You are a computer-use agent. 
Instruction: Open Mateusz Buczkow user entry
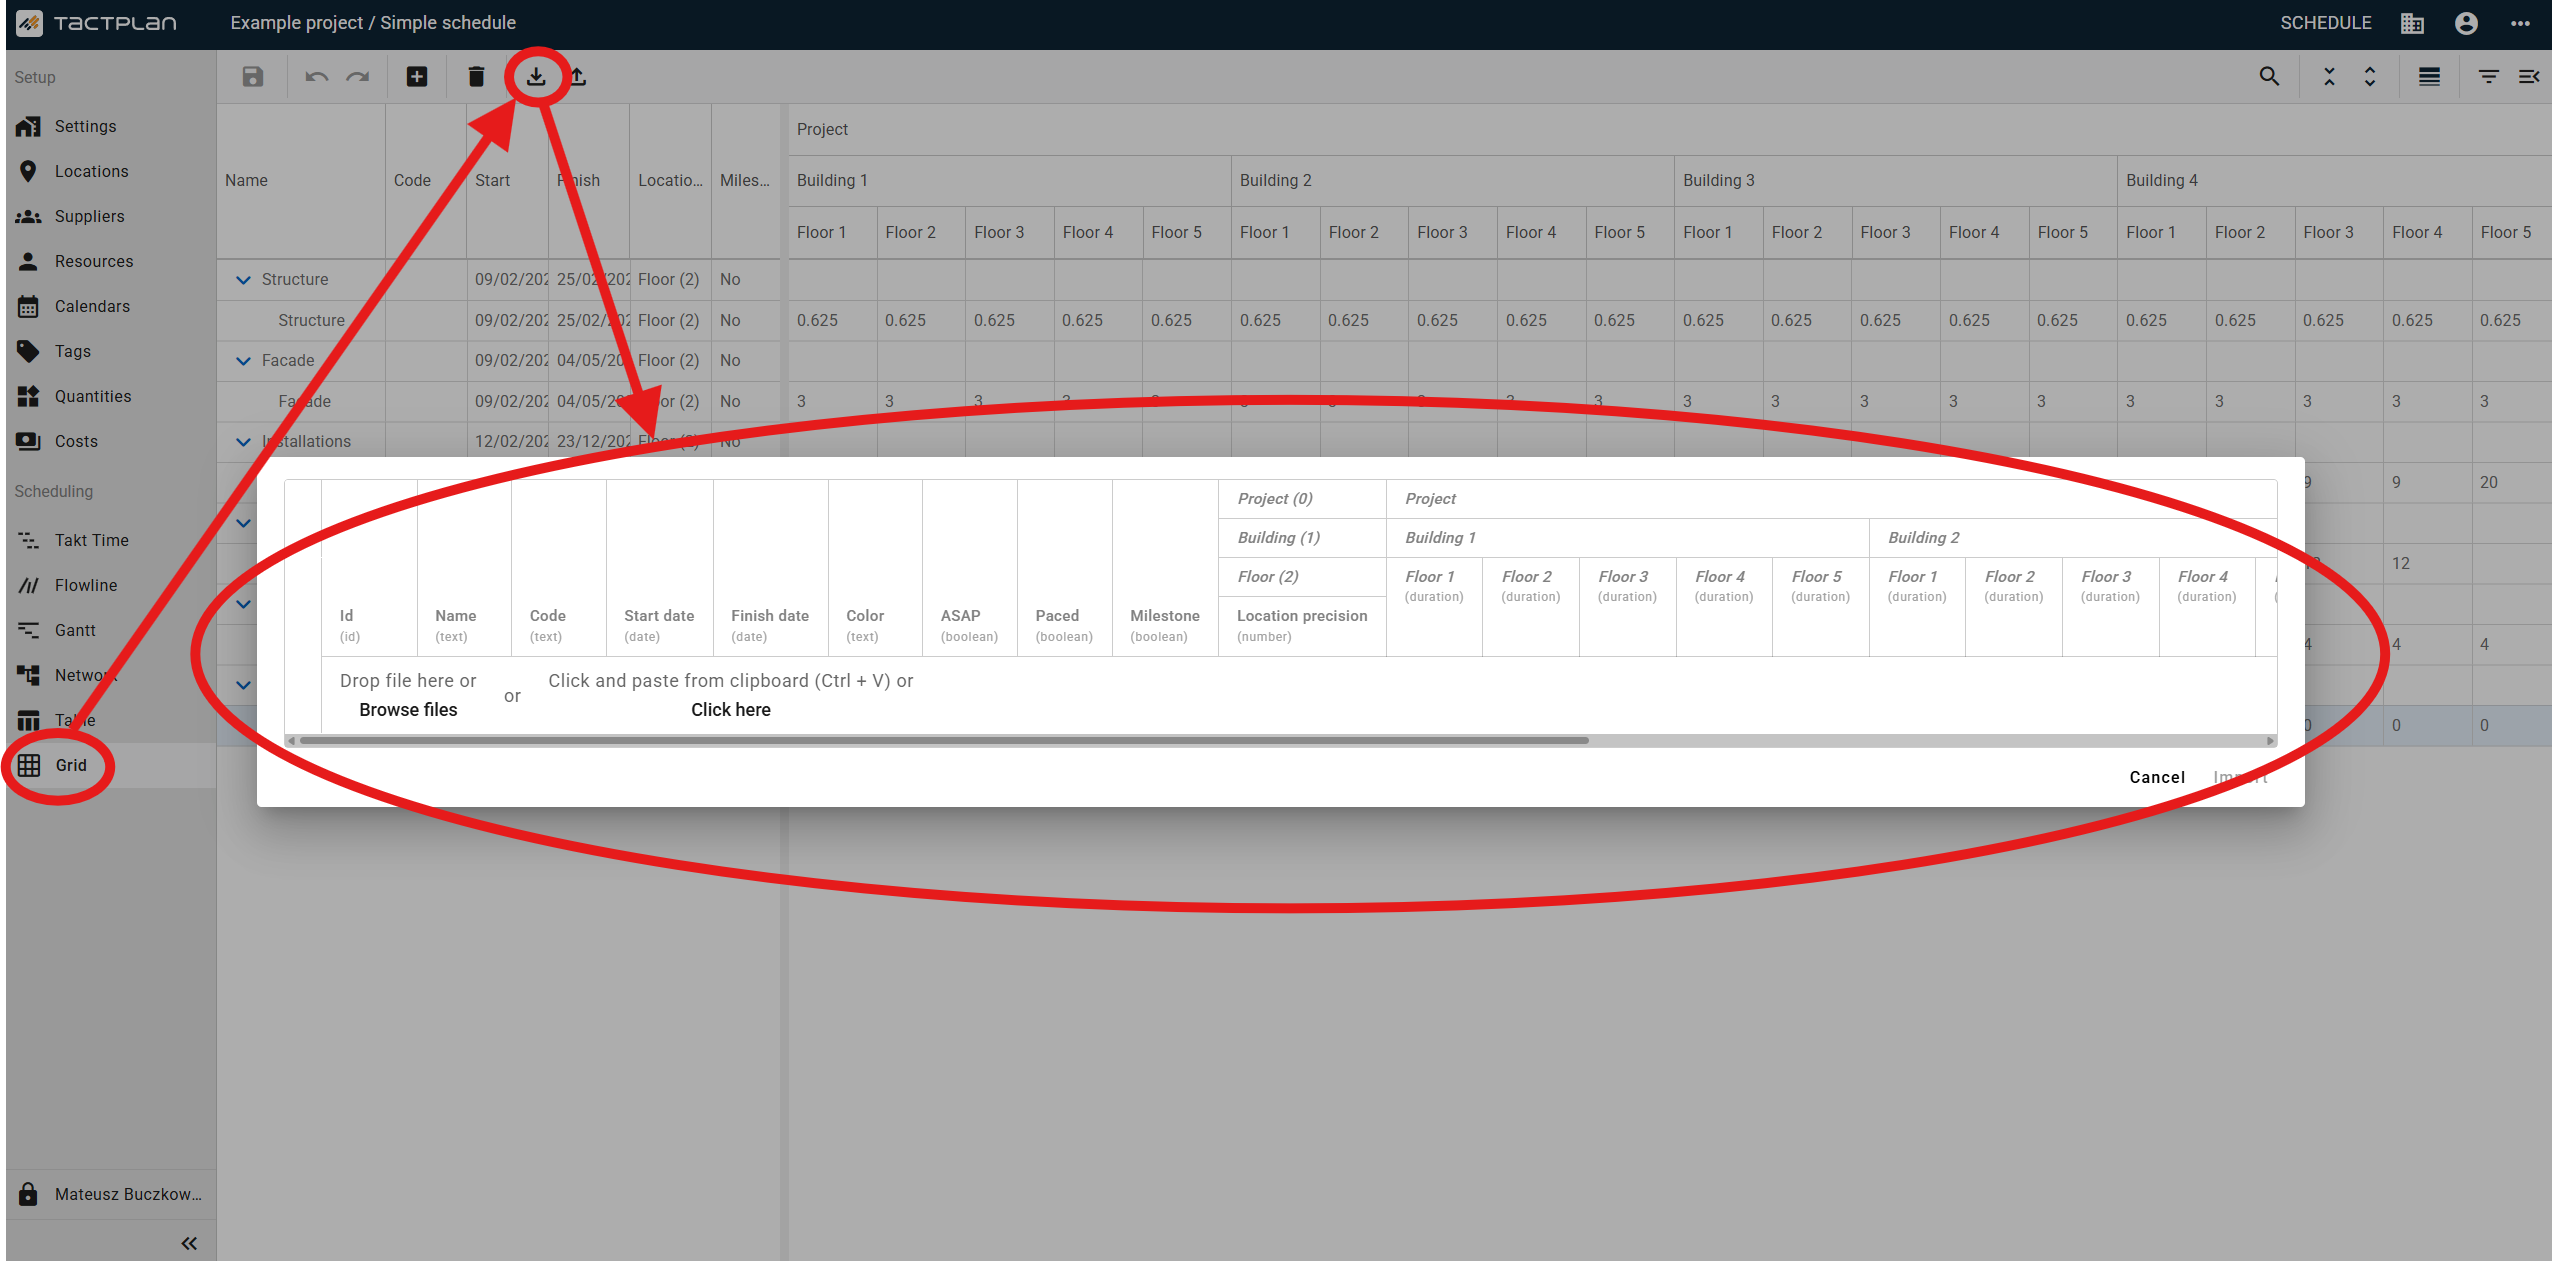(111, 1194)
